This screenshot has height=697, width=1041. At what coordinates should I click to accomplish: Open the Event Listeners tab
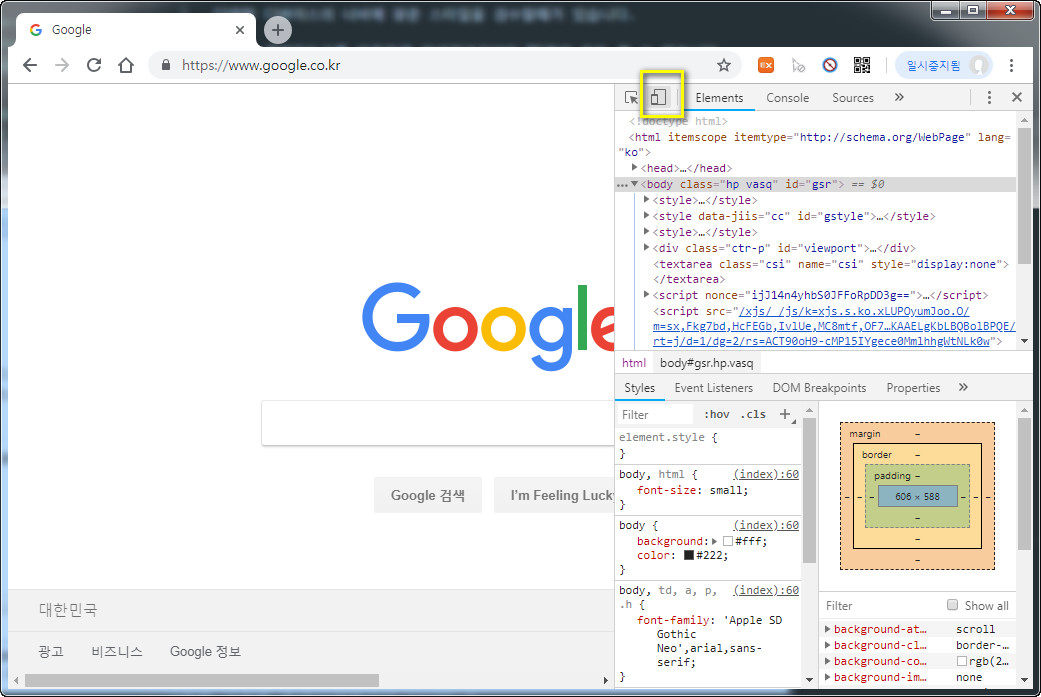coord(714,388)
